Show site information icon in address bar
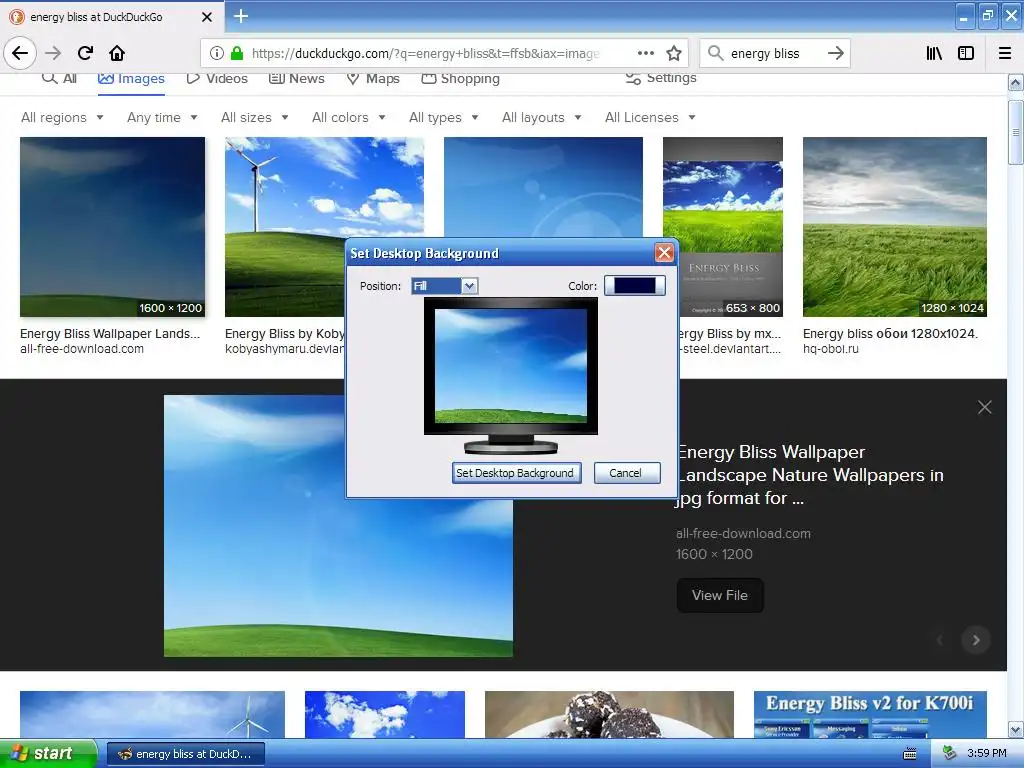The height and width of the screenshot is (768, 1024). point(217,53)
